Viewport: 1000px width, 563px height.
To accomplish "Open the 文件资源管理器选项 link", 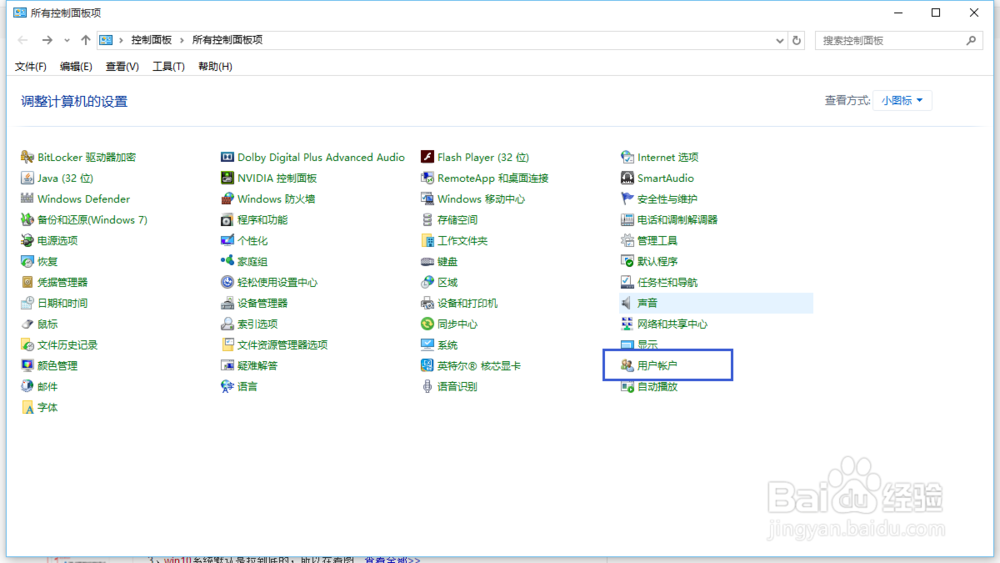I will tap(283, 344).
